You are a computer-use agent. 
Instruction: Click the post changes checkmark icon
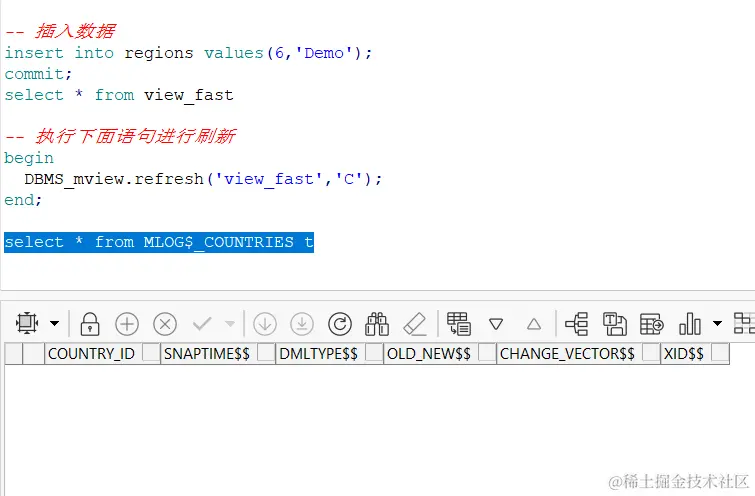(202, 324)
